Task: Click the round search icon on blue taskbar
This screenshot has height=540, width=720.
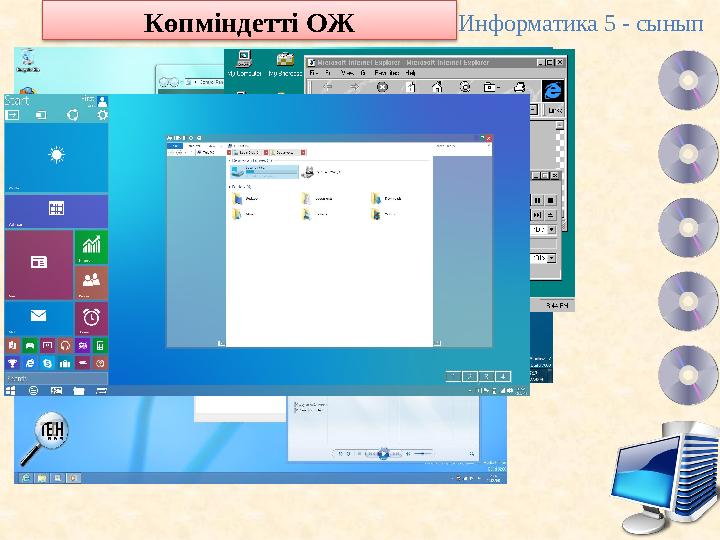Action: pos(33,391)
